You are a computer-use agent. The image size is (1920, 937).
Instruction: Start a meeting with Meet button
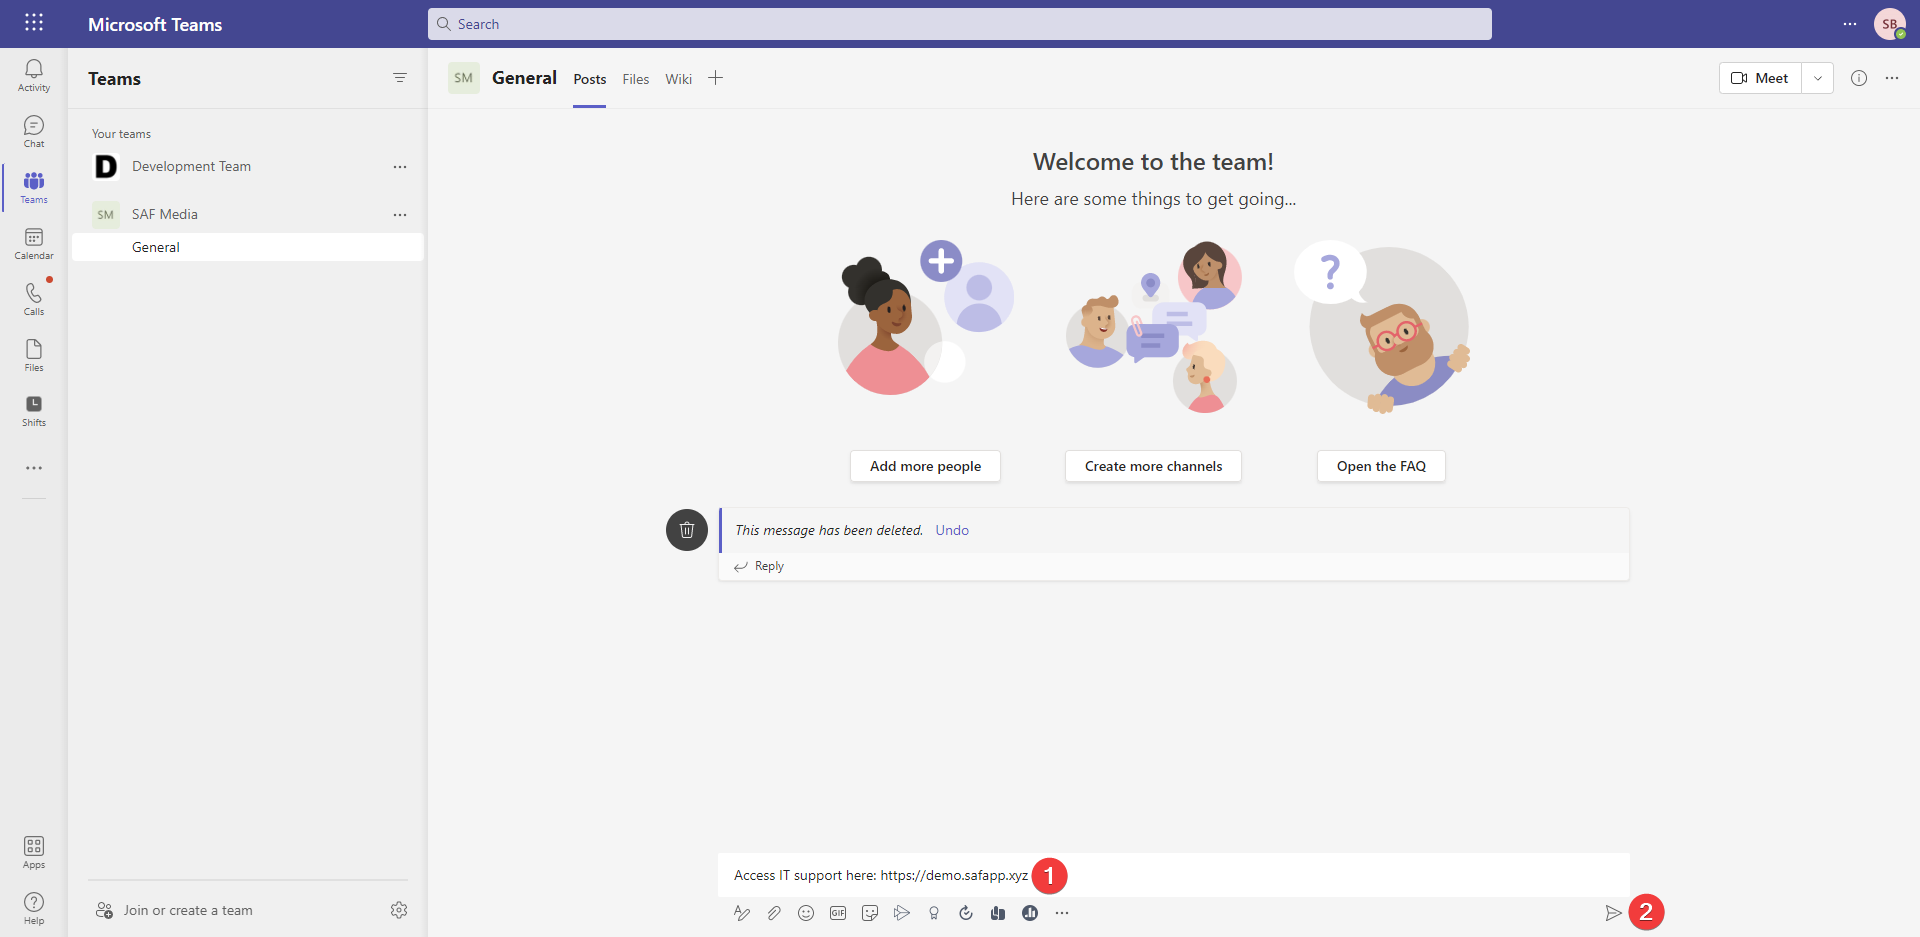point(1761,78)
